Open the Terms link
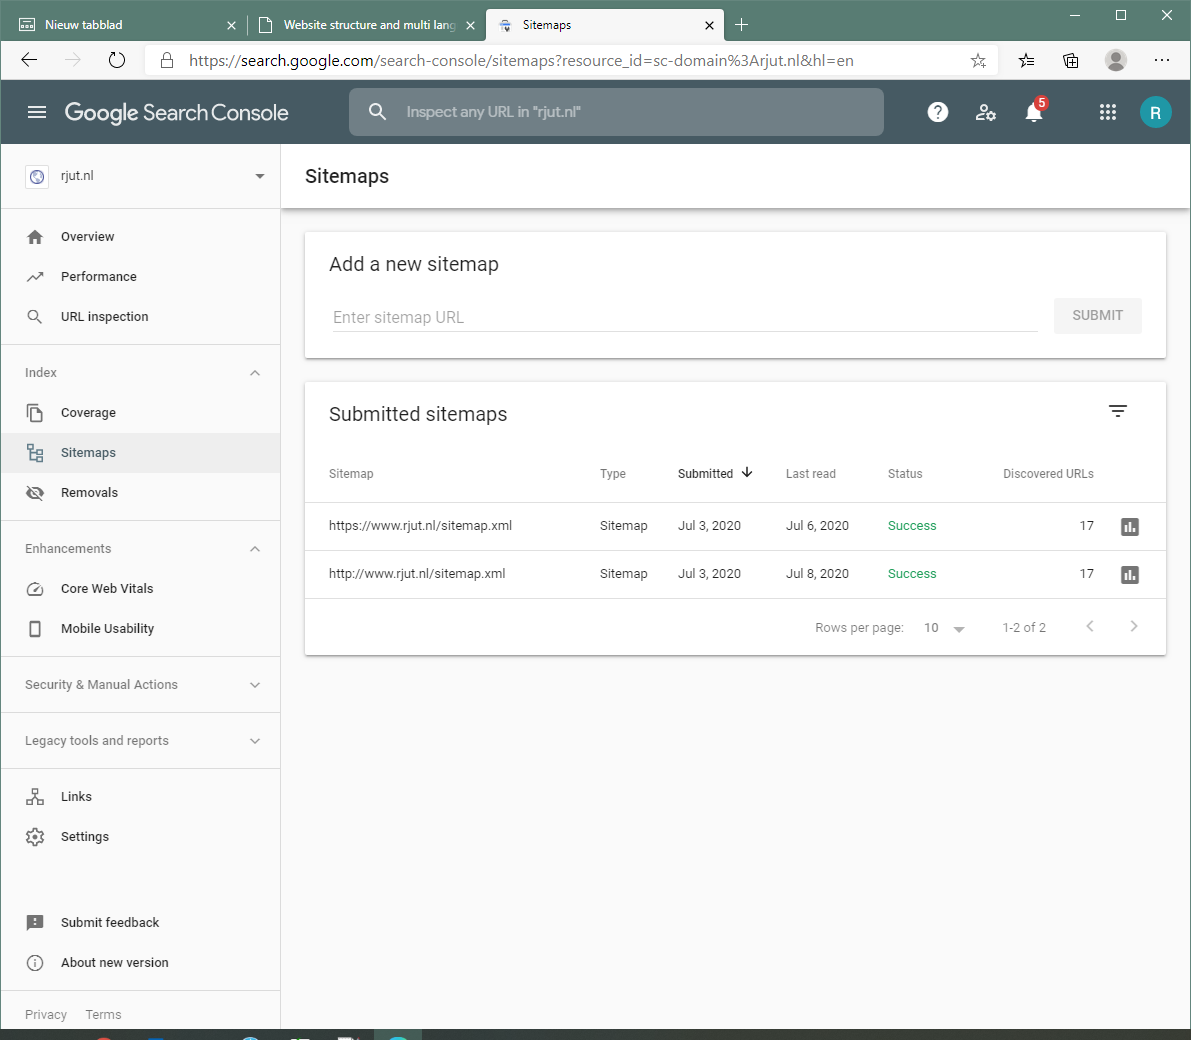Image resolution: width=1191 pixels, height=1040 pixels. coord(103,1015)
